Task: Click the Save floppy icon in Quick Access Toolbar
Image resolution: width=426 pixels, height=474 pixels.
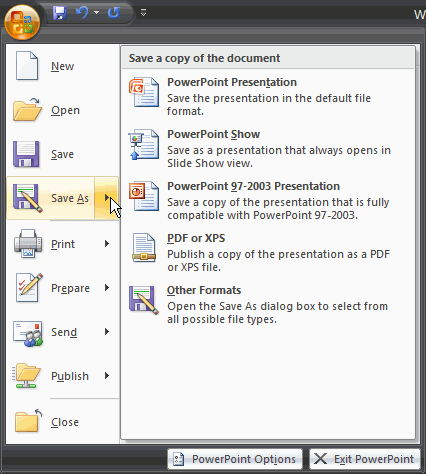Action: [x=60, y=13]
